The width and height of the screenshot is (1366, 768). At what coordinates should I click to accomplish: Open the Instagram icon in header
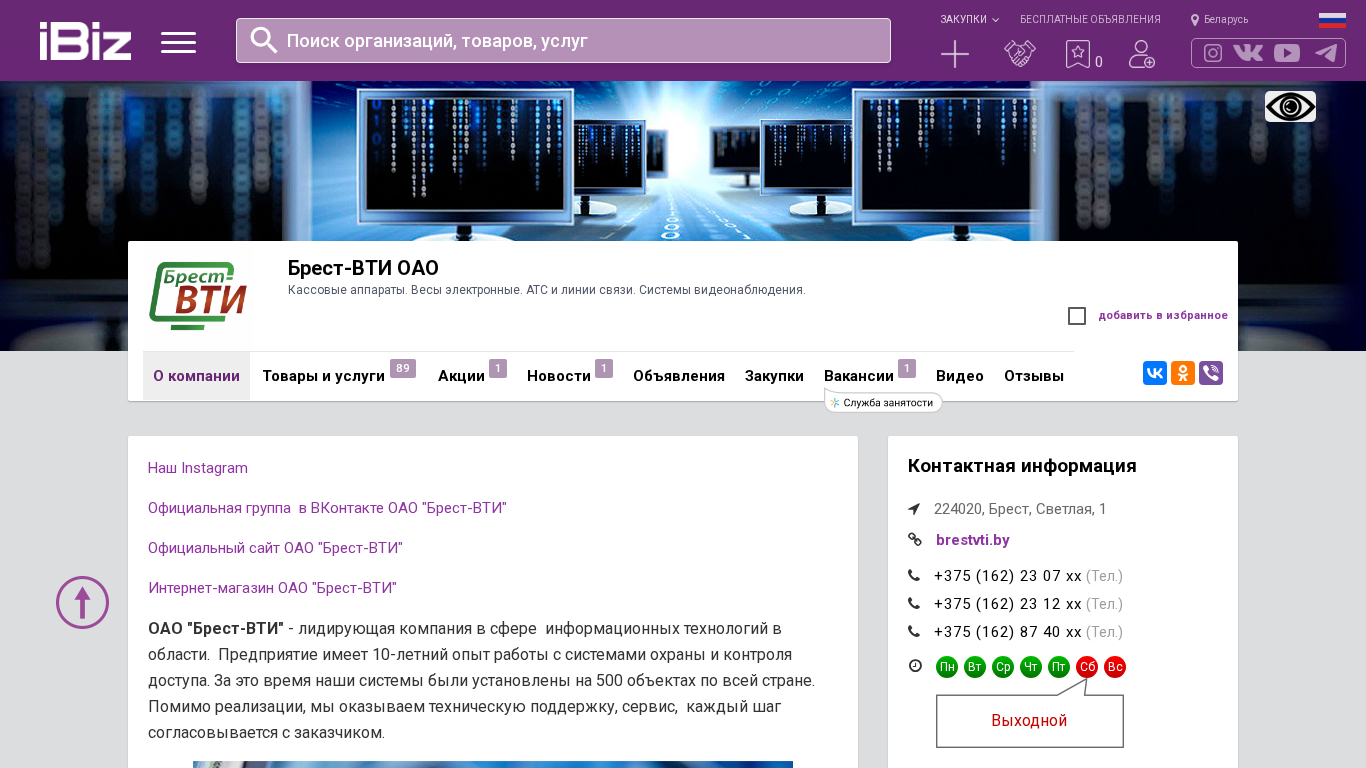(x=1213, y=53)
